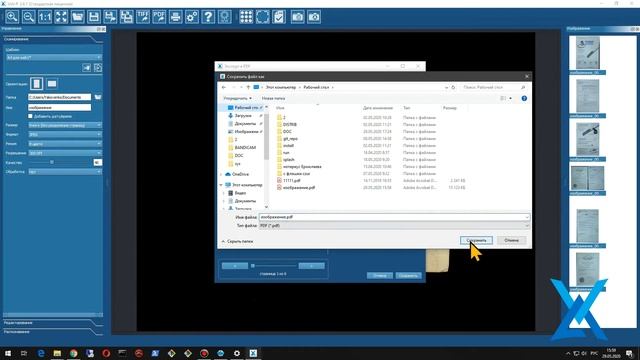Click the question mark help icon
Viewport: 640px width, 360px height.
point(208,17)
